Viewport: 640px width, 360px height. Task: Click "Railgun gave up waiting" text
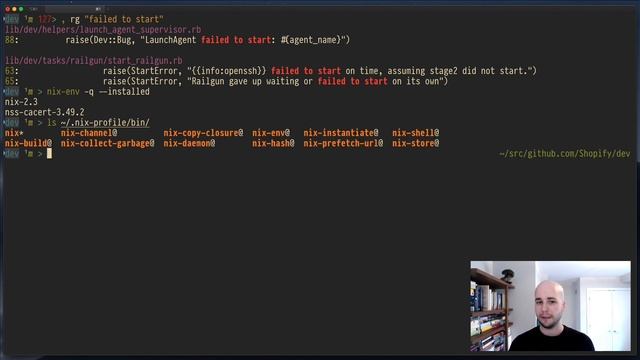tap(245, 81)
